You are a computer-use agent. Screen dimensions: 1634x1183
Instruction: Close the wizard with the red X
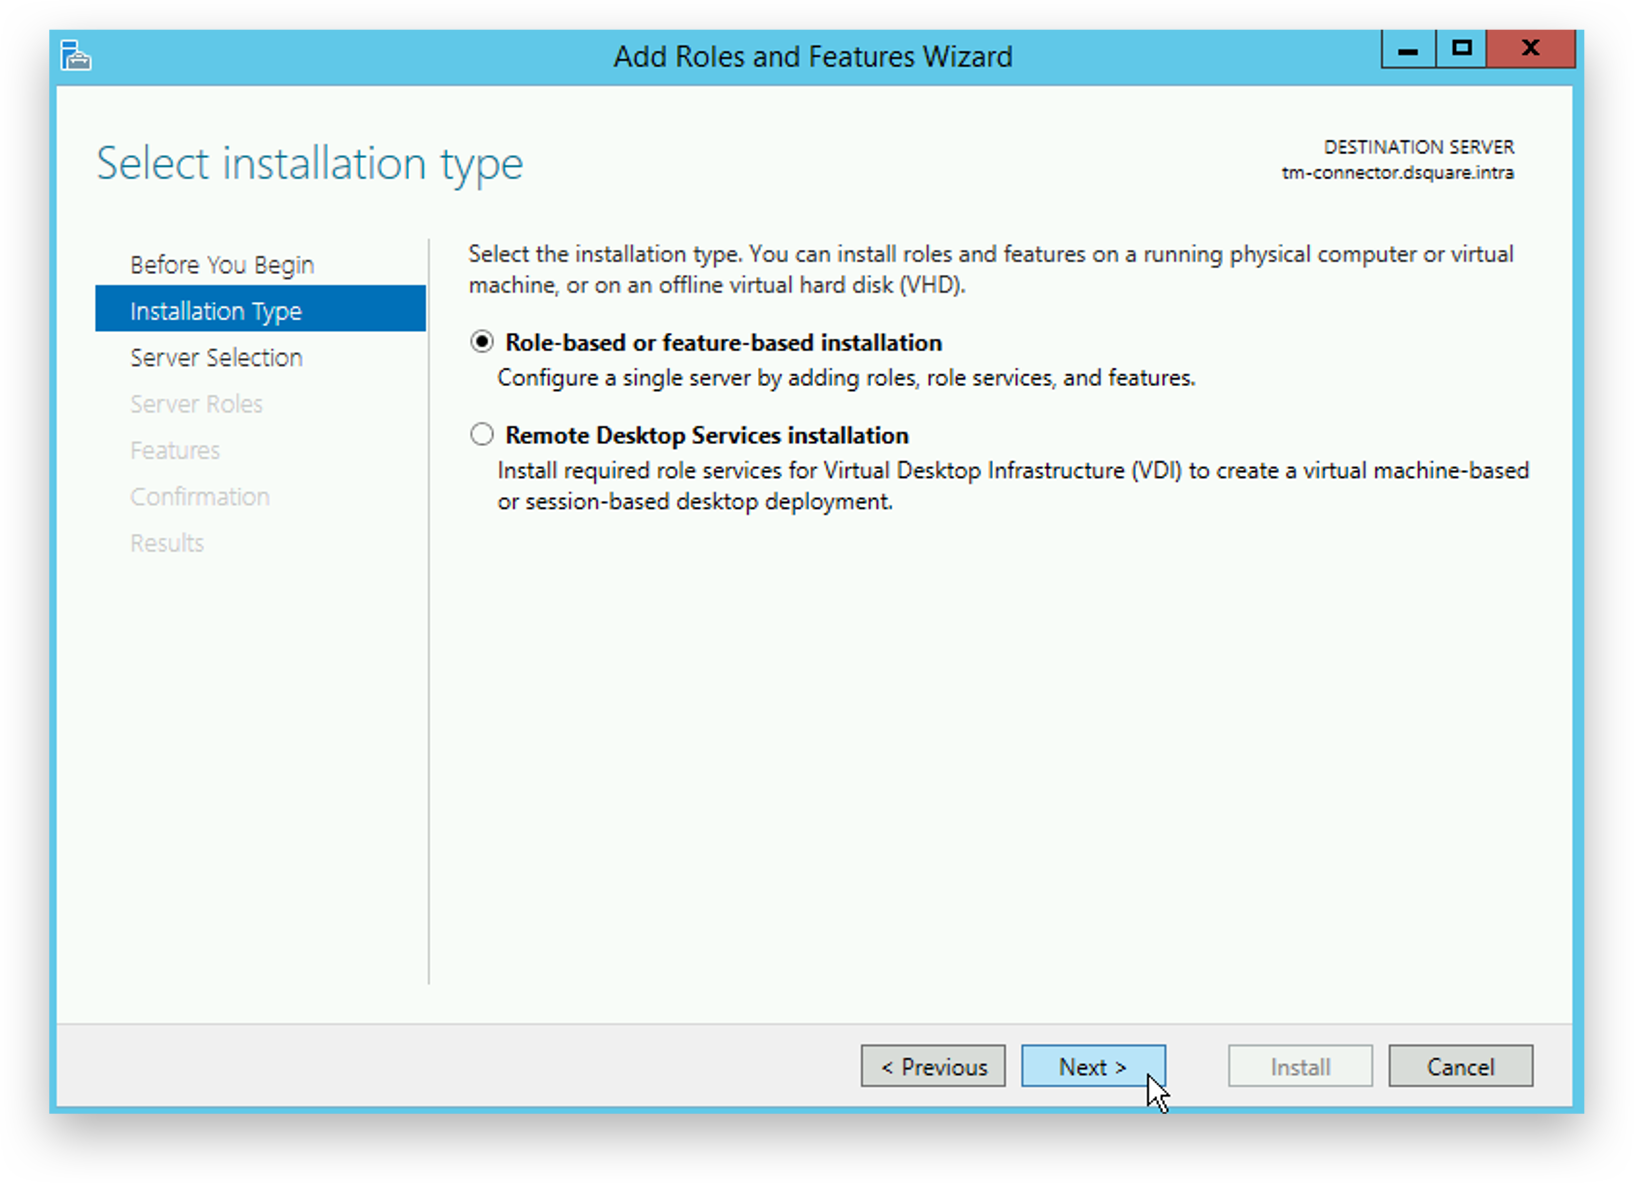tap(1530, 48)
